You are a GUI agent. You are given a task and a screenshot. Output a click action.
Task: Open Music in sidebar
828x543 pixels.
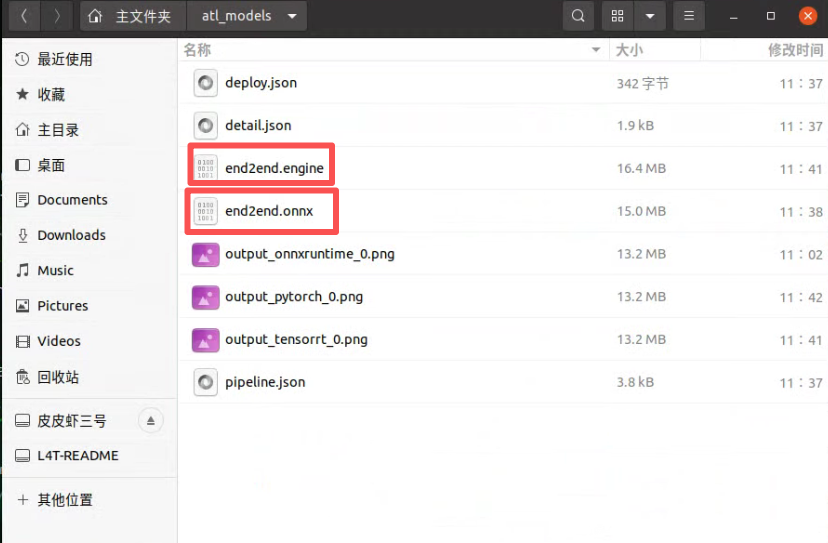click(90, 270)
